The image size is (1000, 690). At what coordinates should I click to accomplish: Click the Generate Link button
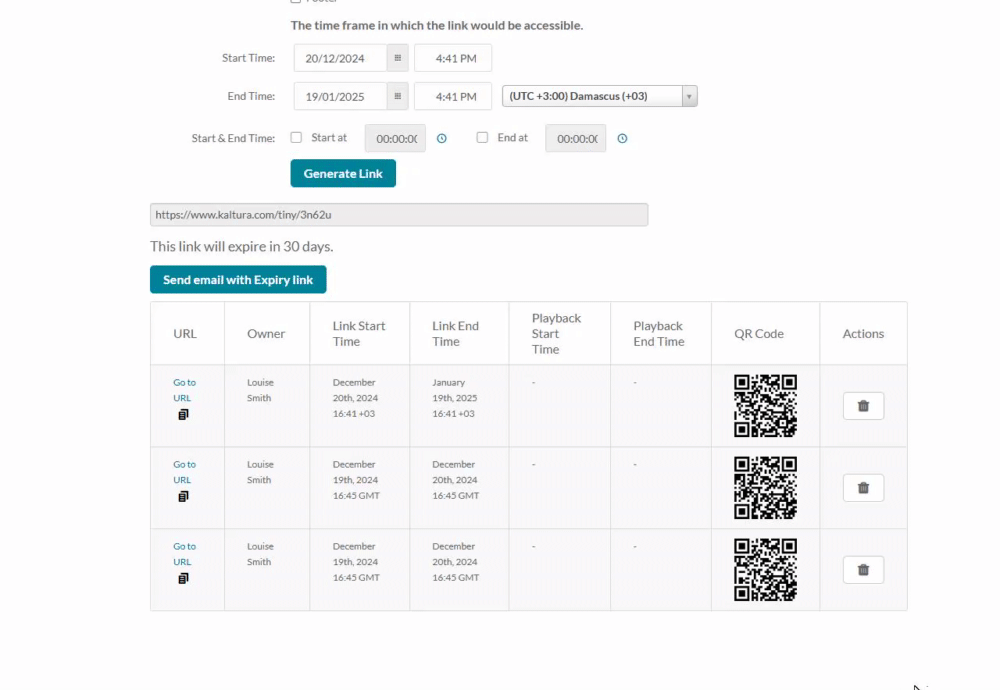[x=343, y=173]
